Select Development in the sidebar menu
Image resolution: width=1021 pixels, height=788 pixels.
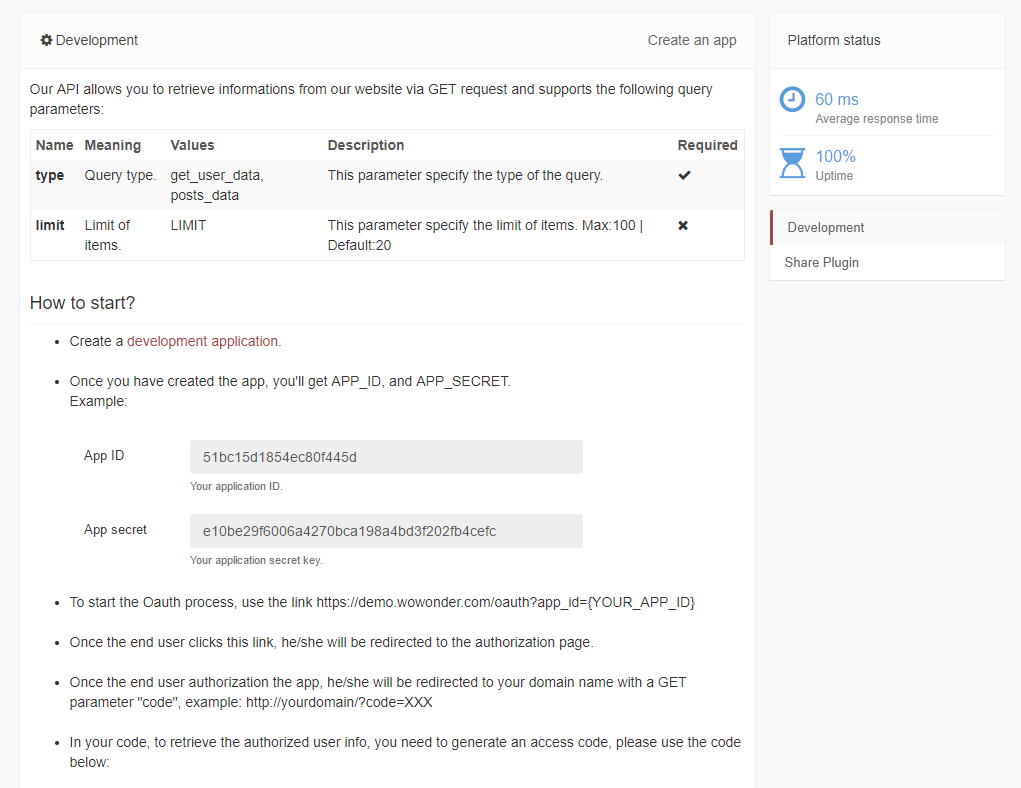[826, 228]
